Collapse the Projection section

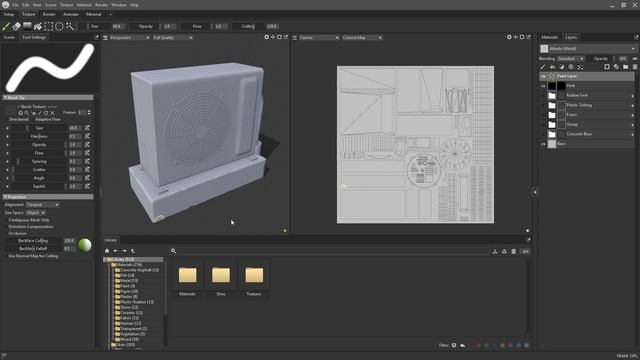(48, 197)
